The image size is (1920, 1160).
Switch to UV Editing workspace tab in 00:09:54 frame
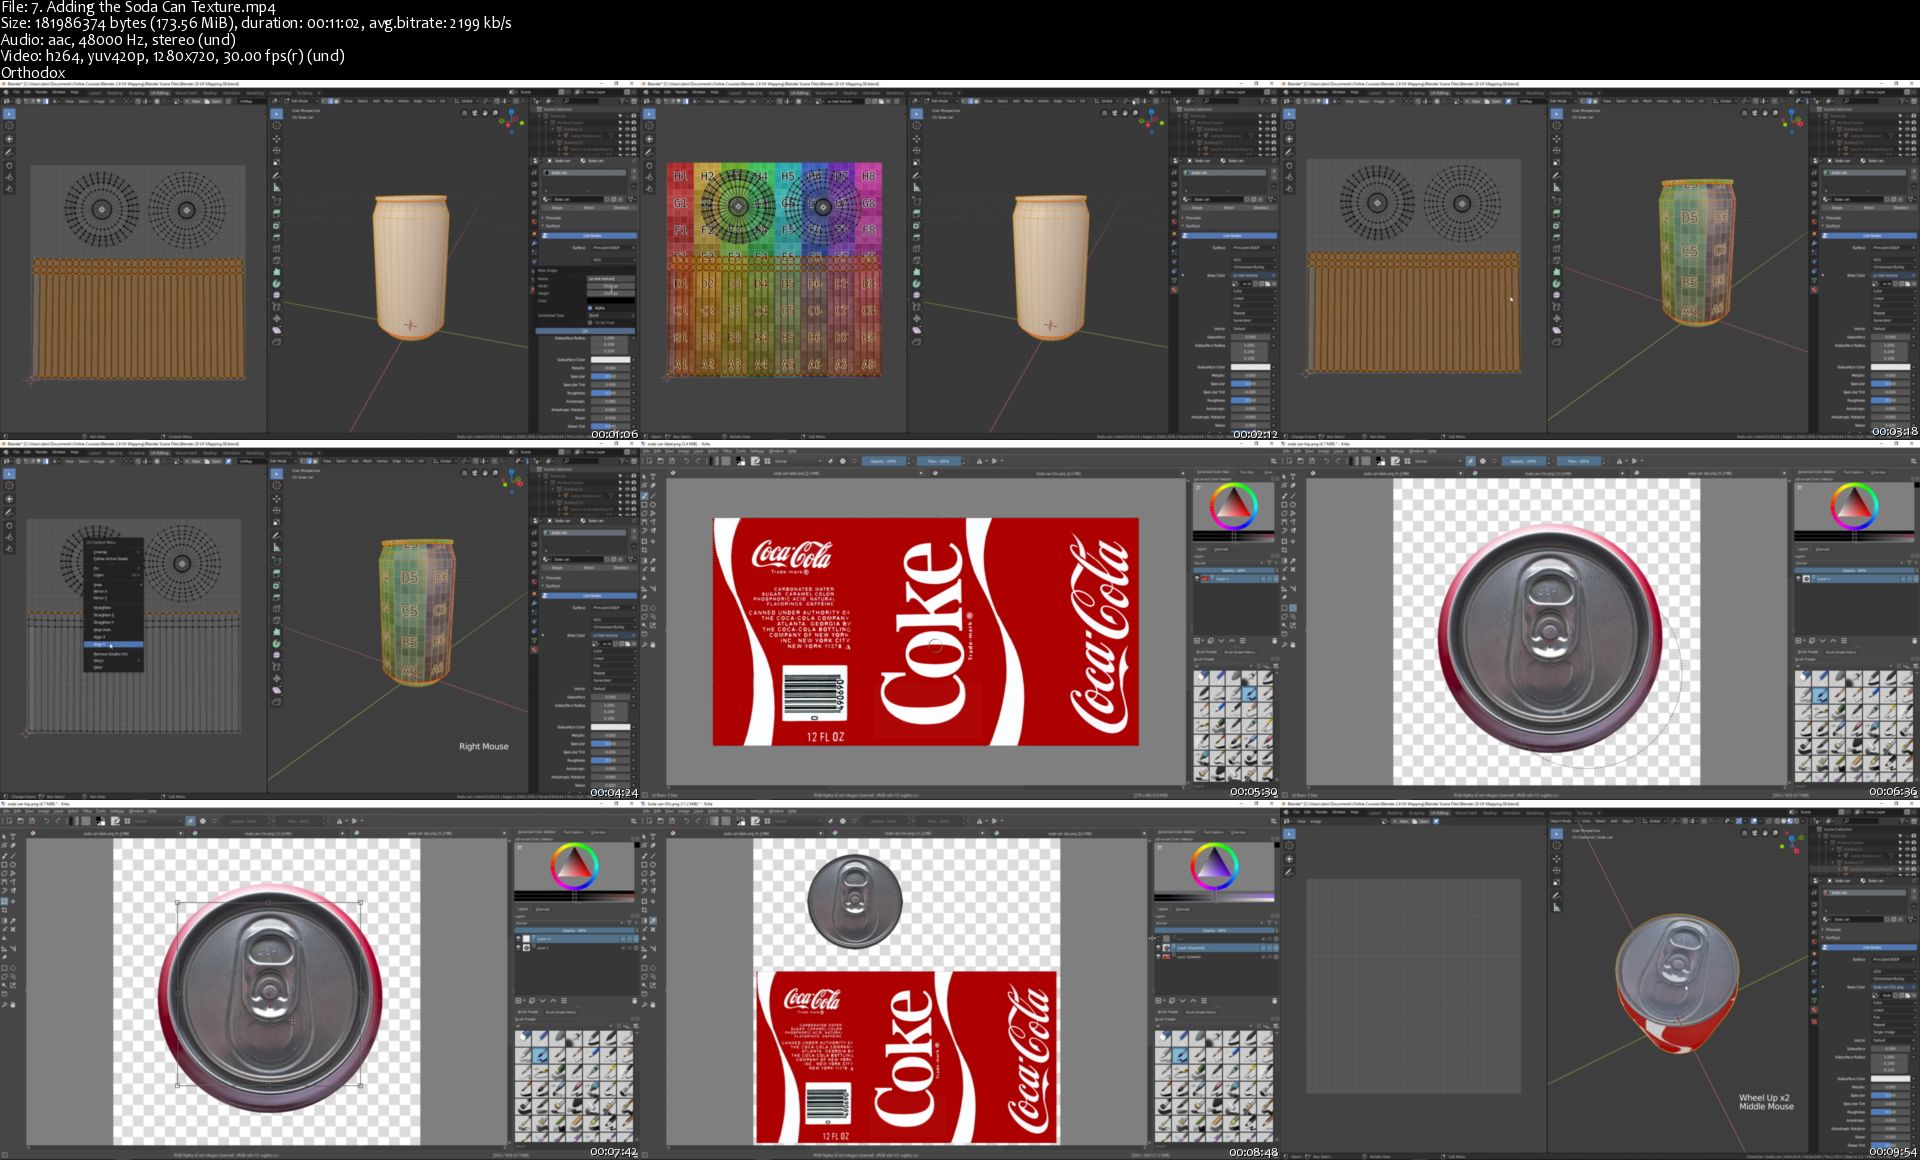click(x=1440, y=813)
